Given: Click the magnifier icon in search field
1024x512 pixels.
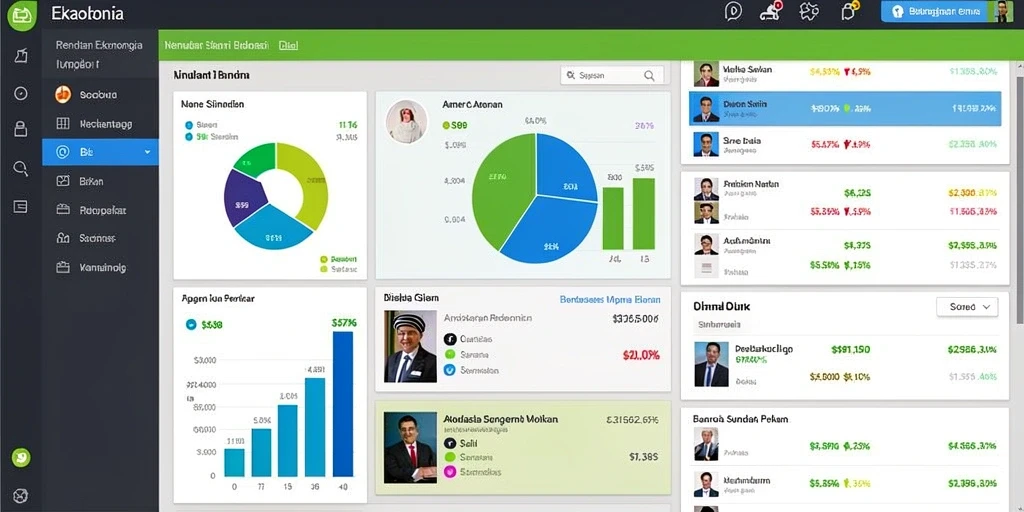Looking at the screenshot, I should click(649, 76).
